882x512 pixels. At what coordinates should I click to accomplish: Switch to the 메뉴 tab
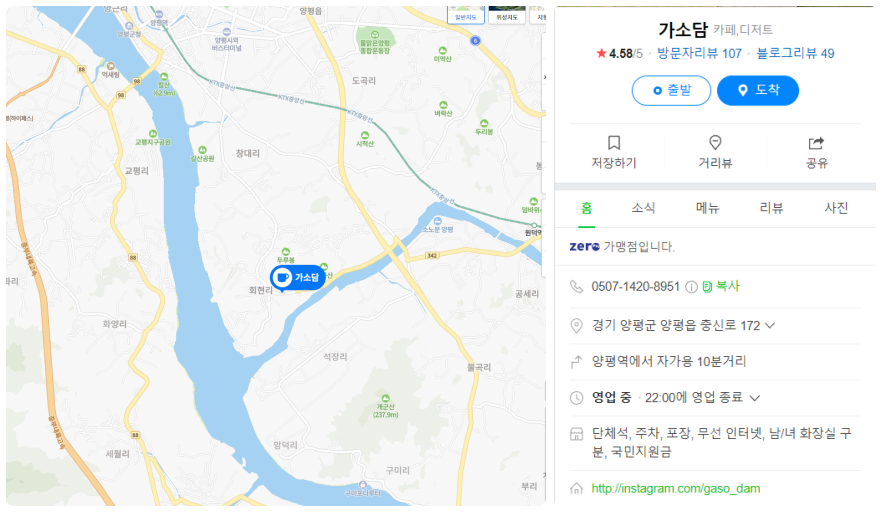point(707,208)
